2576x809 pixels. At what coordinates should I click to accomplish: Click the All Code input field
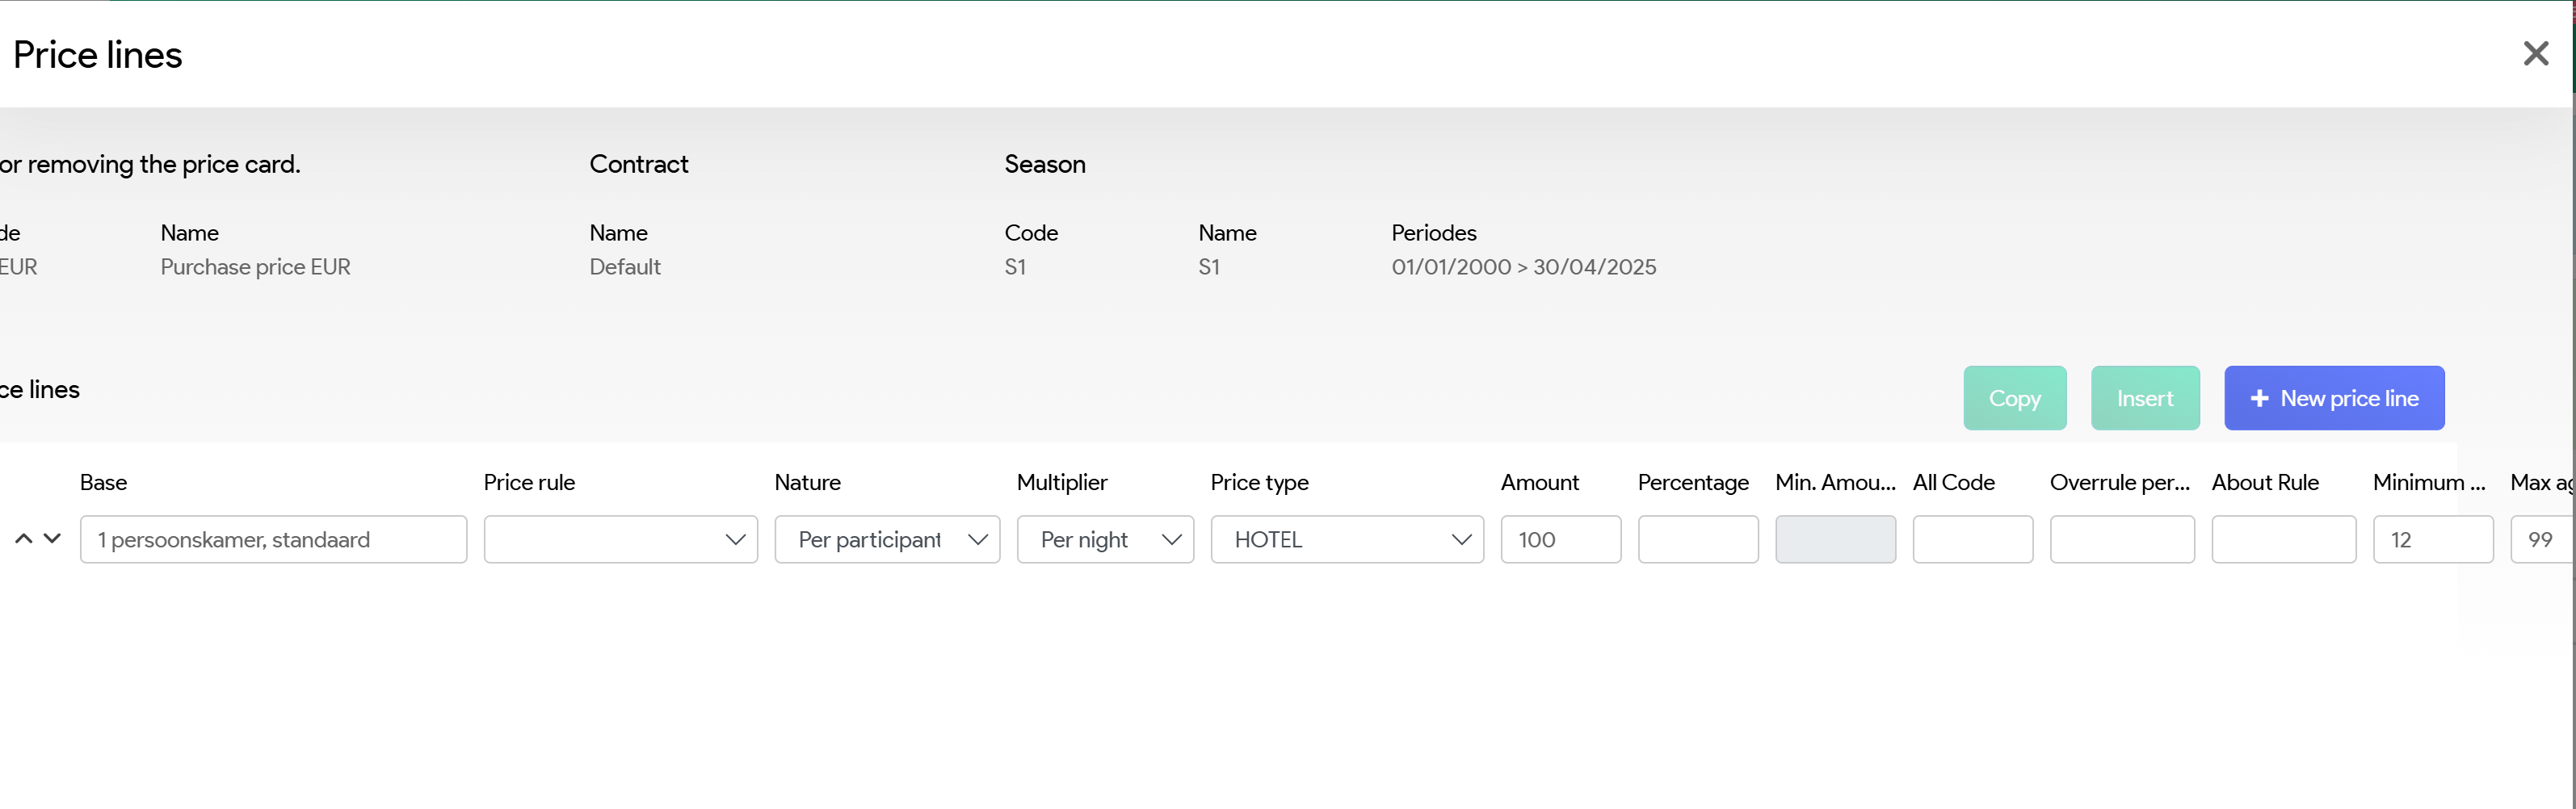pos(1972,540)
